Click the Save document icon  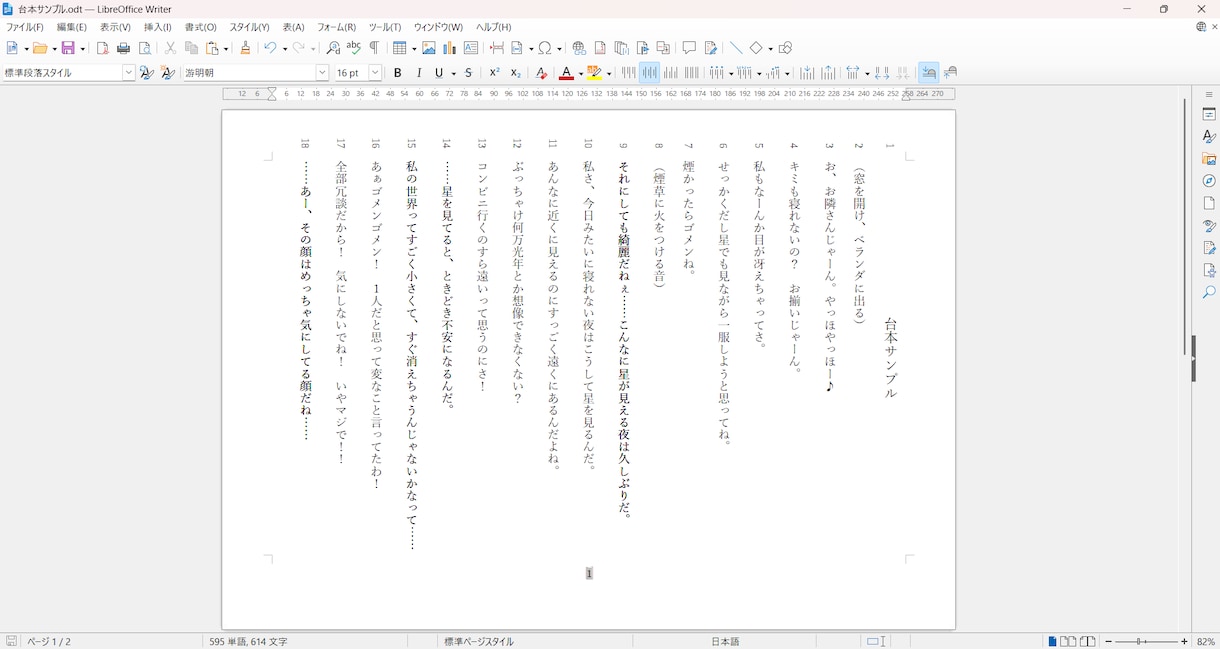69,48
